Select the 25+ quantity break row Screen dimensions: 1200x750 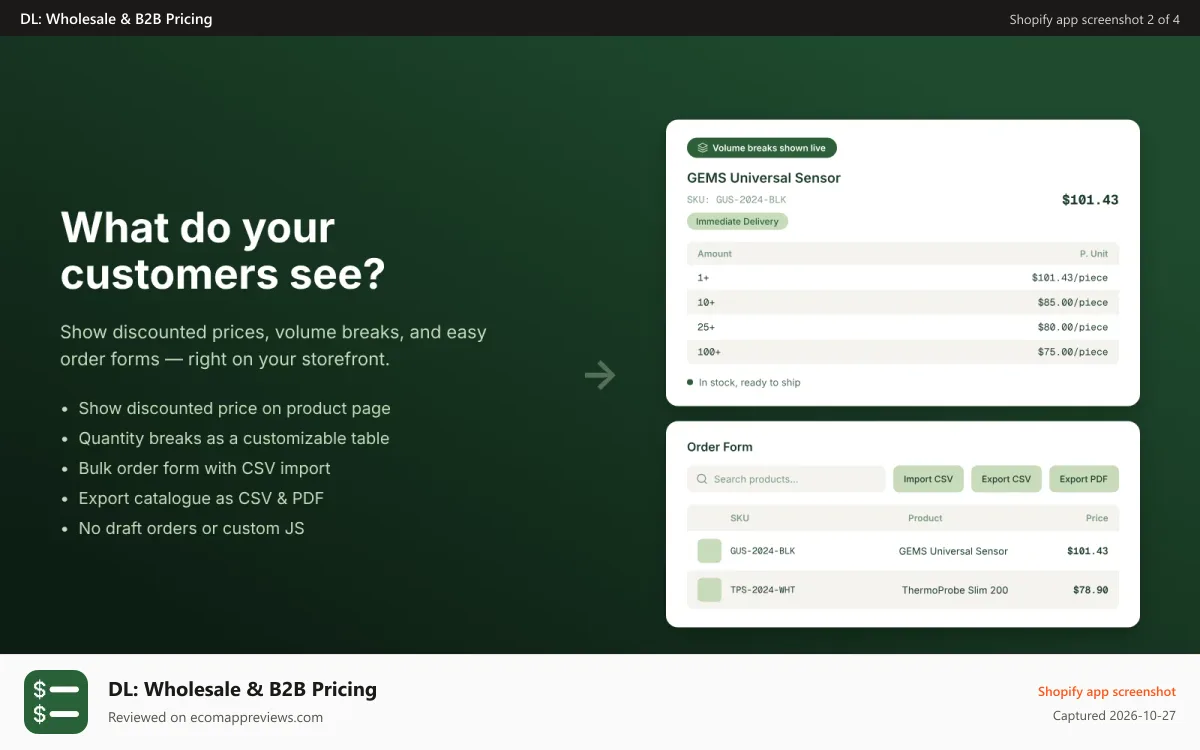[903, 327]
